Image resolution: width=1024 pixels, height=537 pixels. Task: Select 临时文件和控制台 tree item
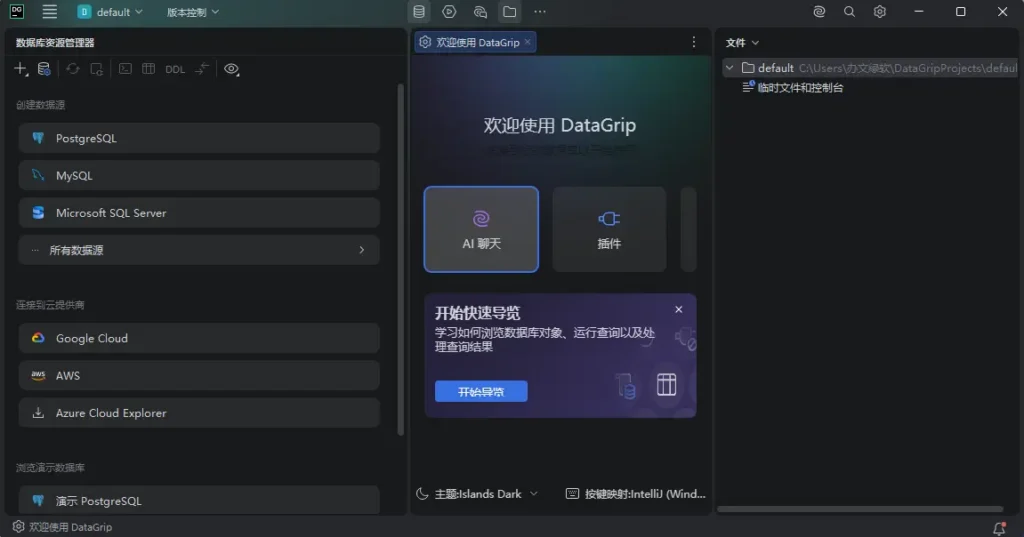[x=793, y=88]
